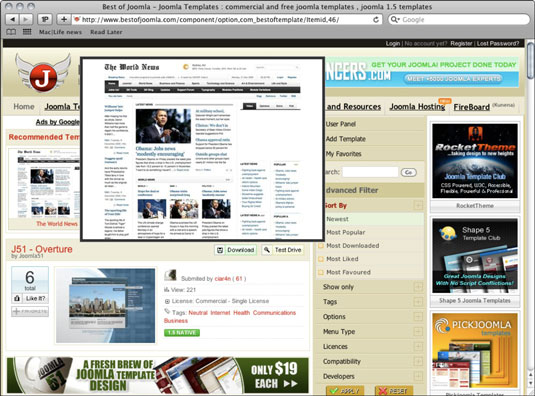
Task: Click the Safari forward arrow button
Action: [26, 19]
